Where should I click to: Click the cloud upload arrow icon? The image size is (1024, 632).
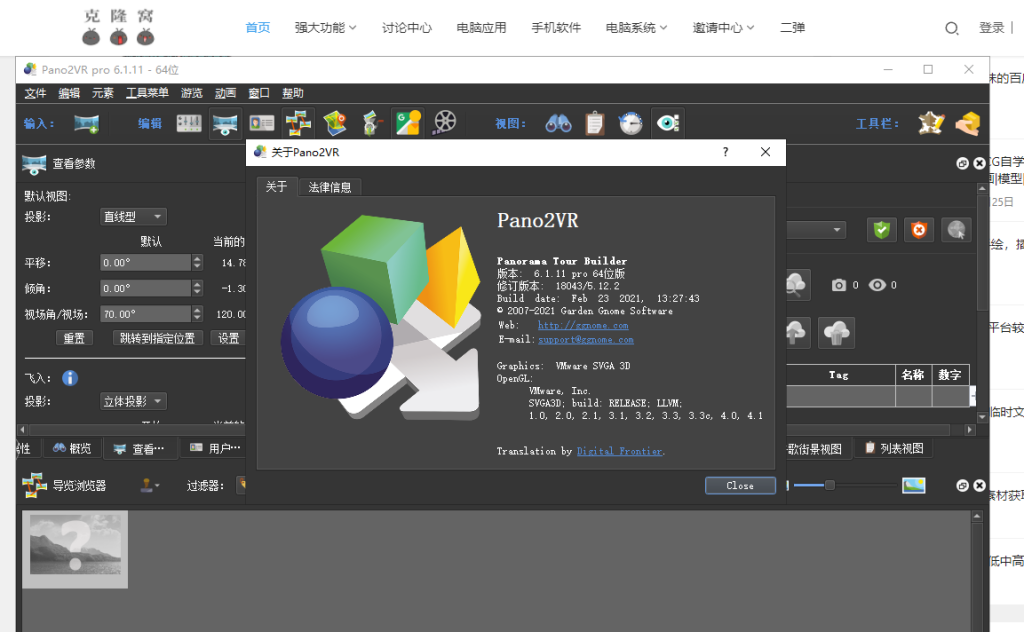(x=797, y=333)
